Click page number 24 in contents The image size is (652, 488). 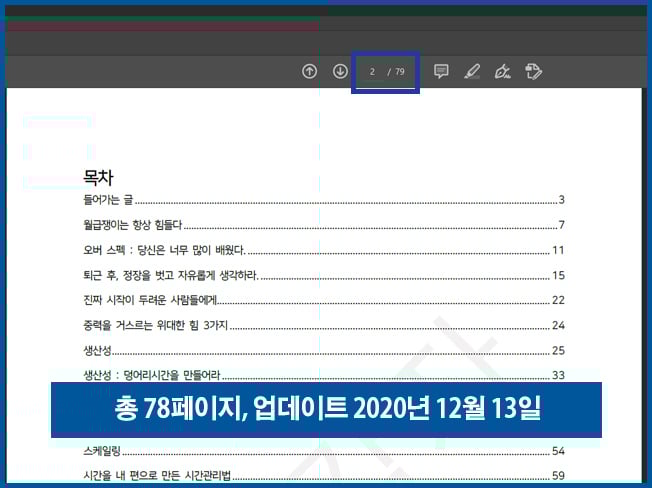tap(558, 325)
